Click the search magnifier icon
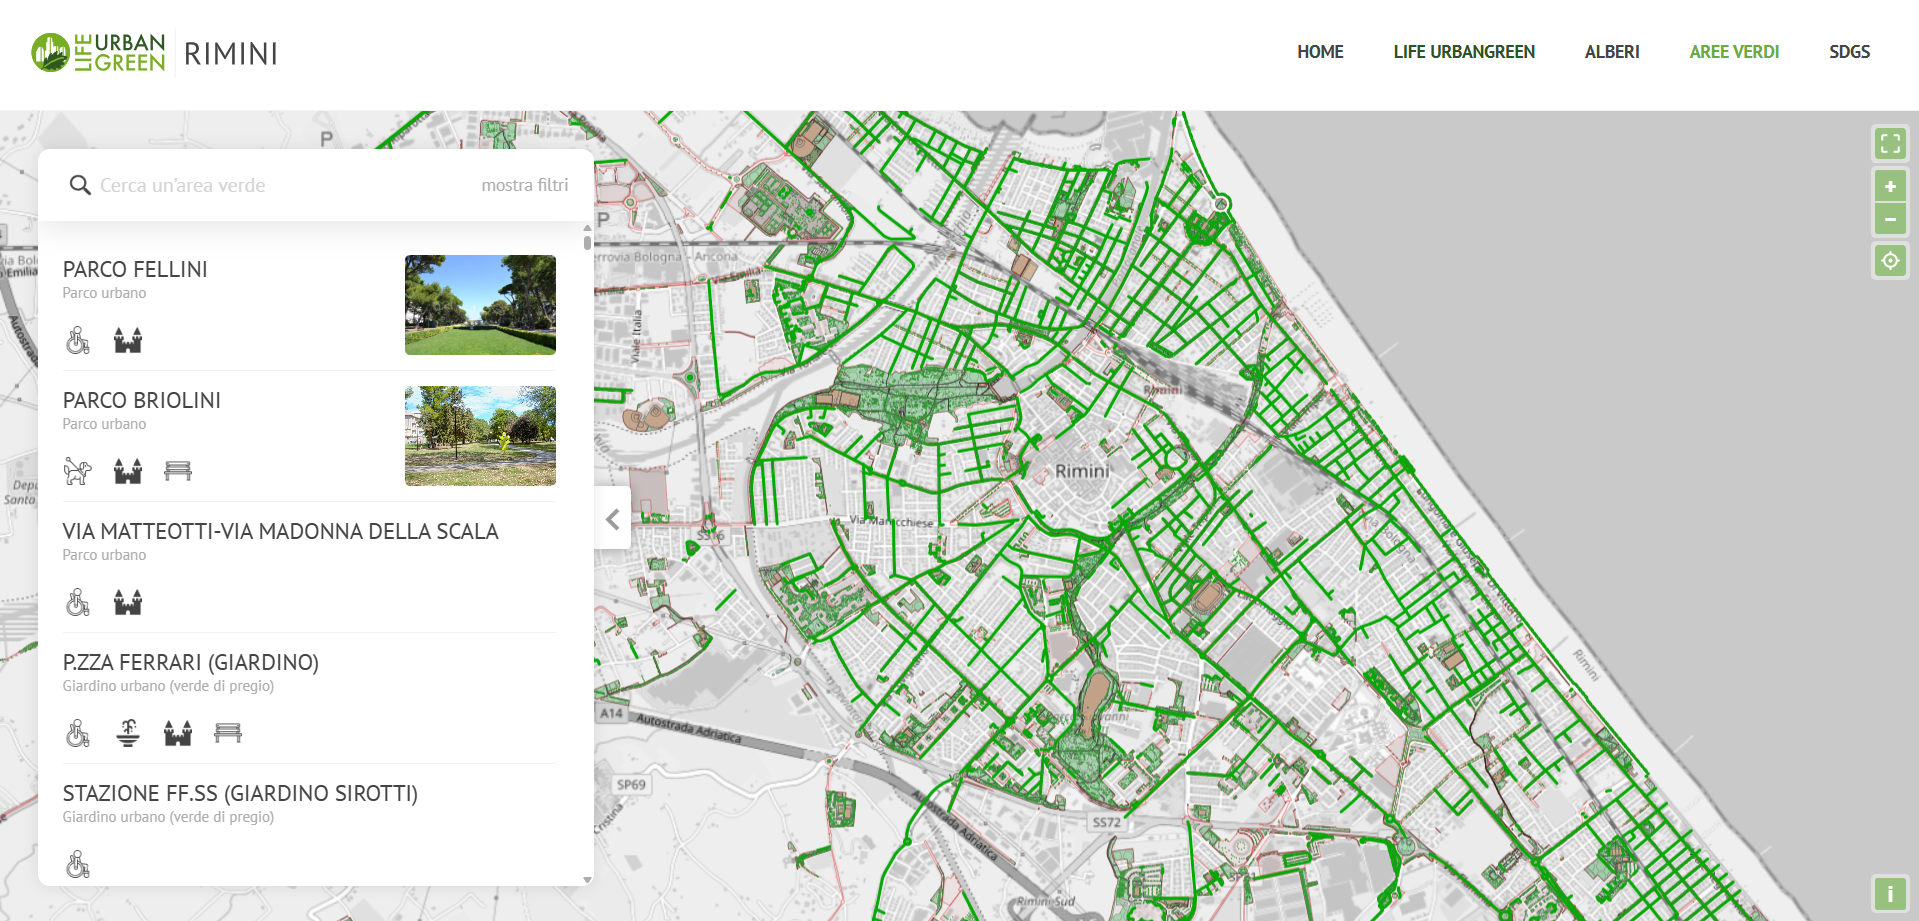The image size is (1919, 921). coord(80,185)
